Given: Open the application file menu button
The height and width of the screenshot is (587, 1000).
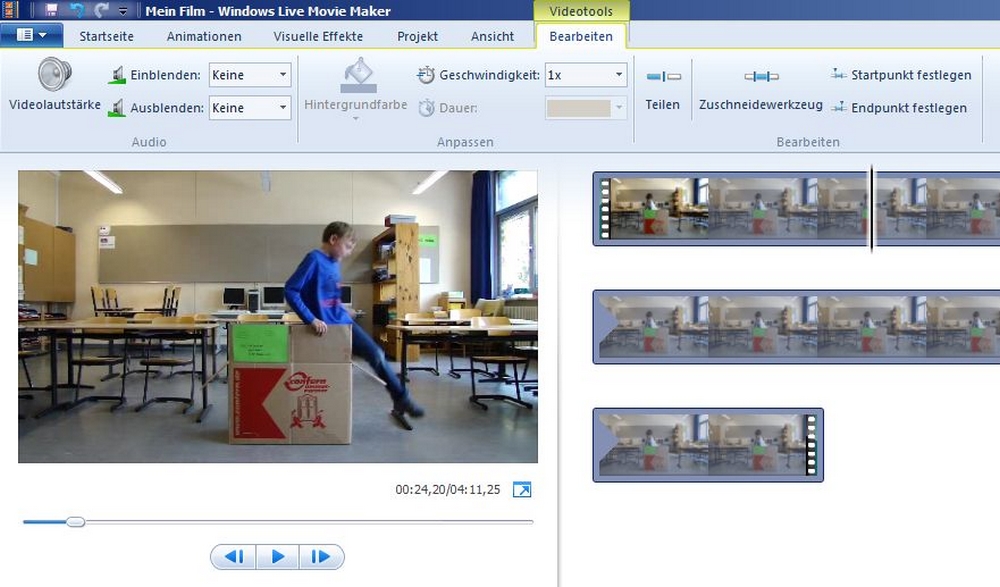Looking at the screenshot, I should 32,36.
